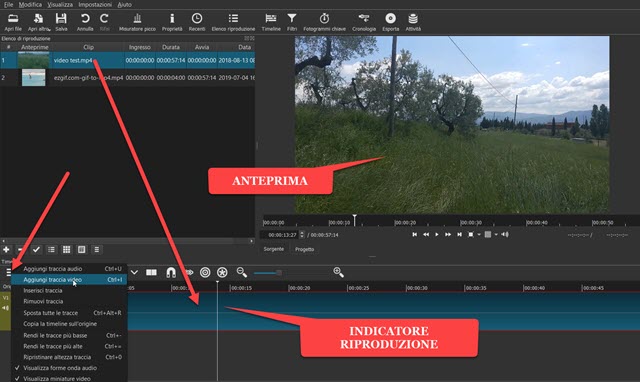Viewport: 640px width, 382px height.
Task: Choose Aggiungi traccia audio
Action: pyautogui.click(x=69, y=269)
